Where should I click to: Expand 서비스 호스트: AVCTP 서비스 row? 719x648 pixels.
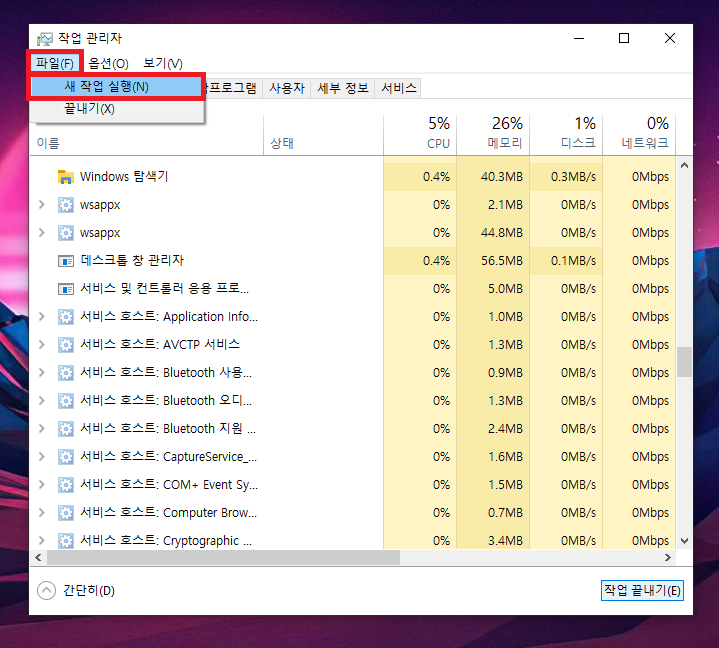[x=42, y=344]
